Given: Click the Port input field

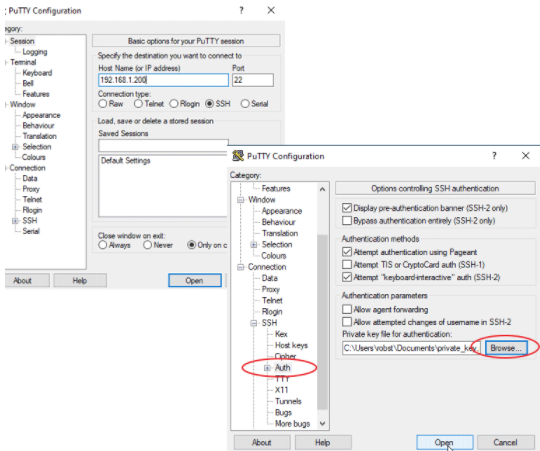Looking at the screenshot, I should click(x=253, y=80).
